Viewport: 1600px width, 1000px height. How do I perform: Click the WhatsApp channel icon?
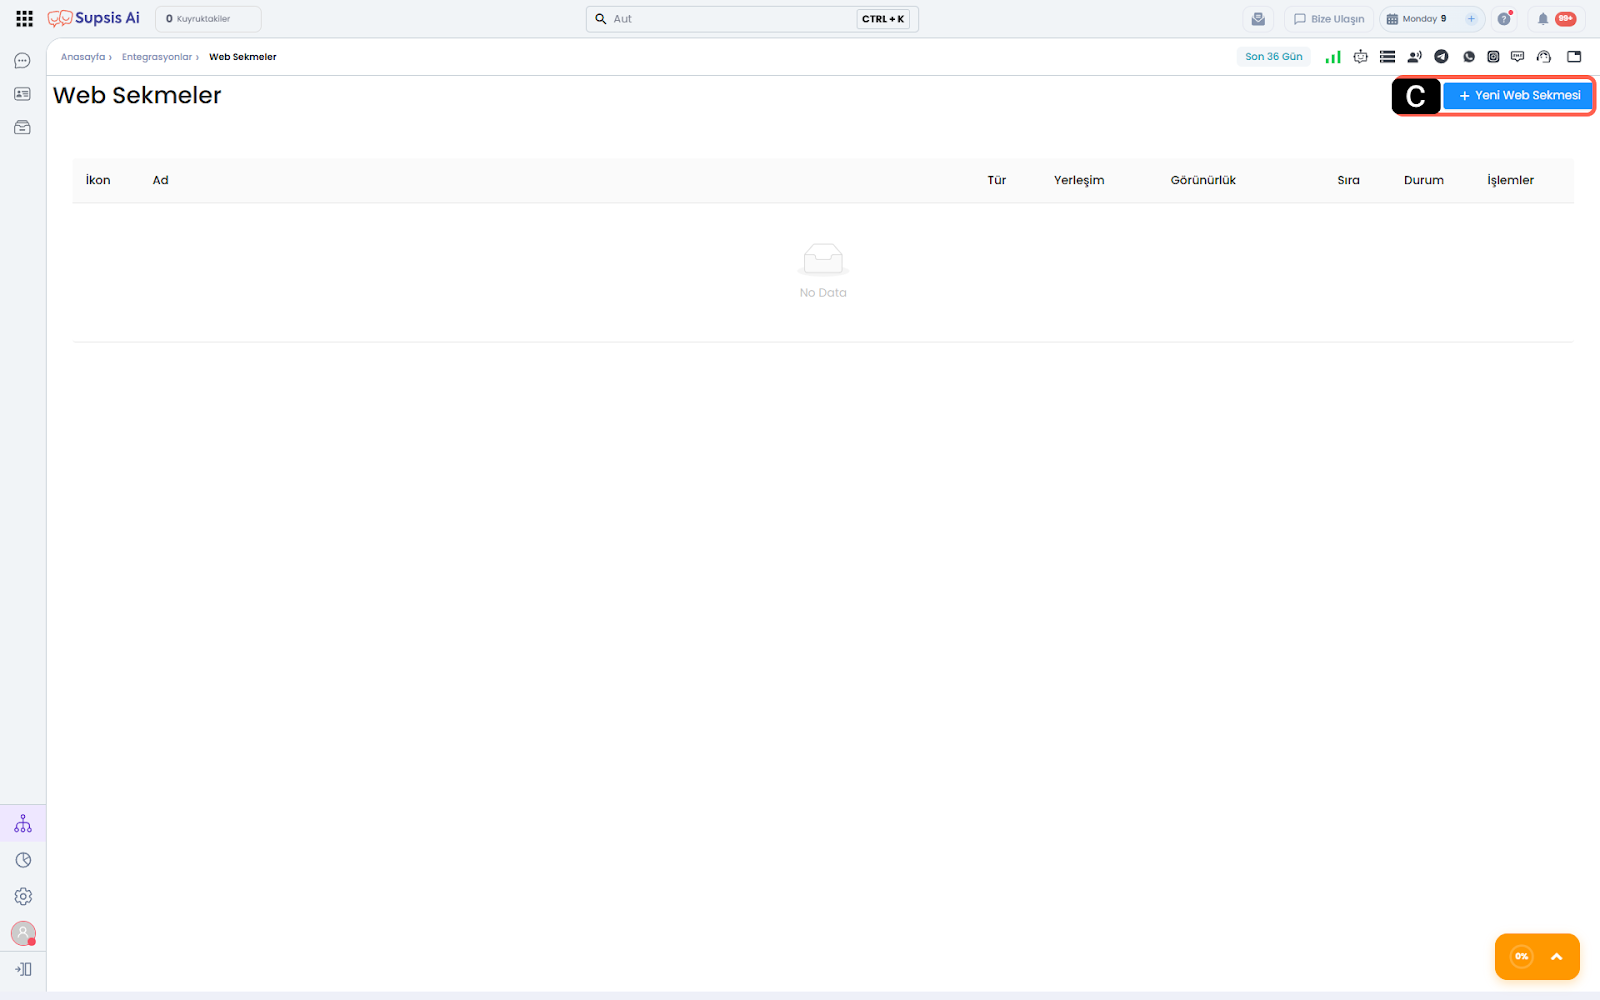(1468, 57)
